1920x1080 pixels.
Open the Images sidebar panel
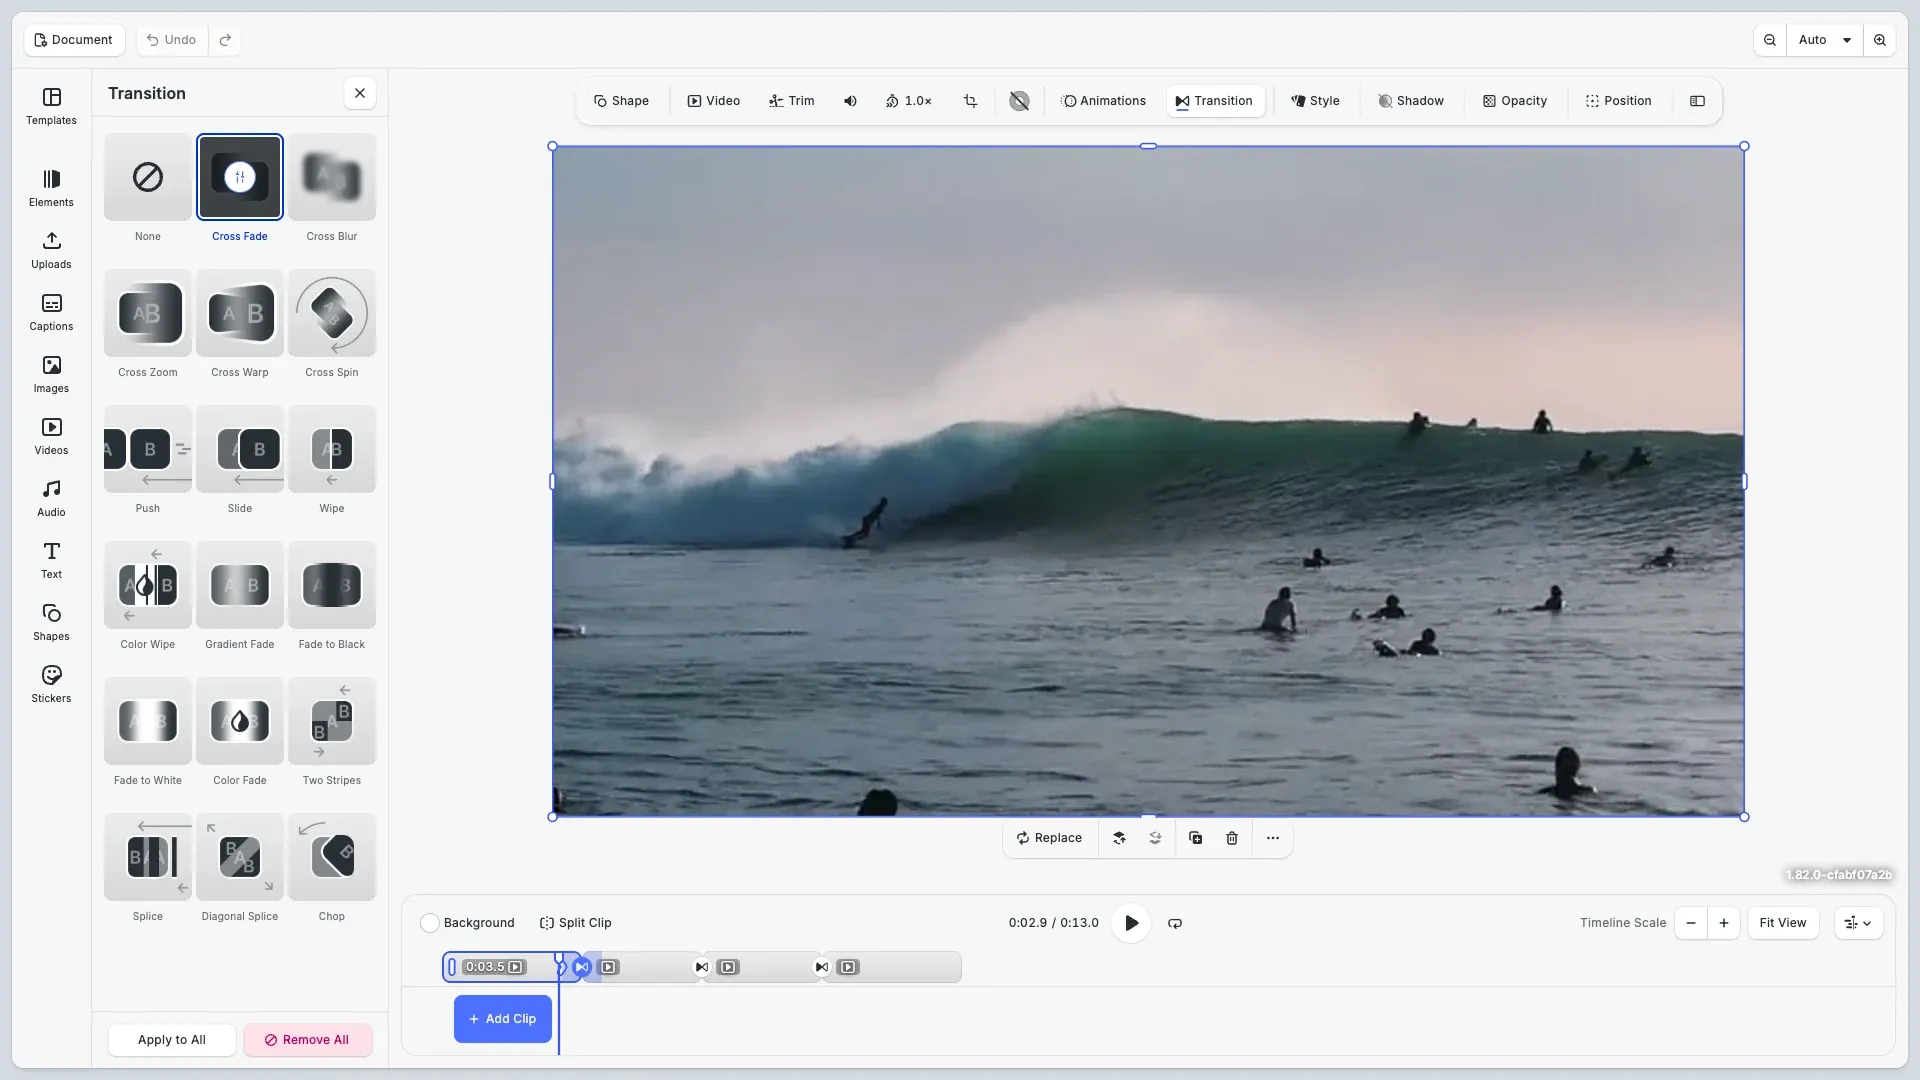(51, 374)
